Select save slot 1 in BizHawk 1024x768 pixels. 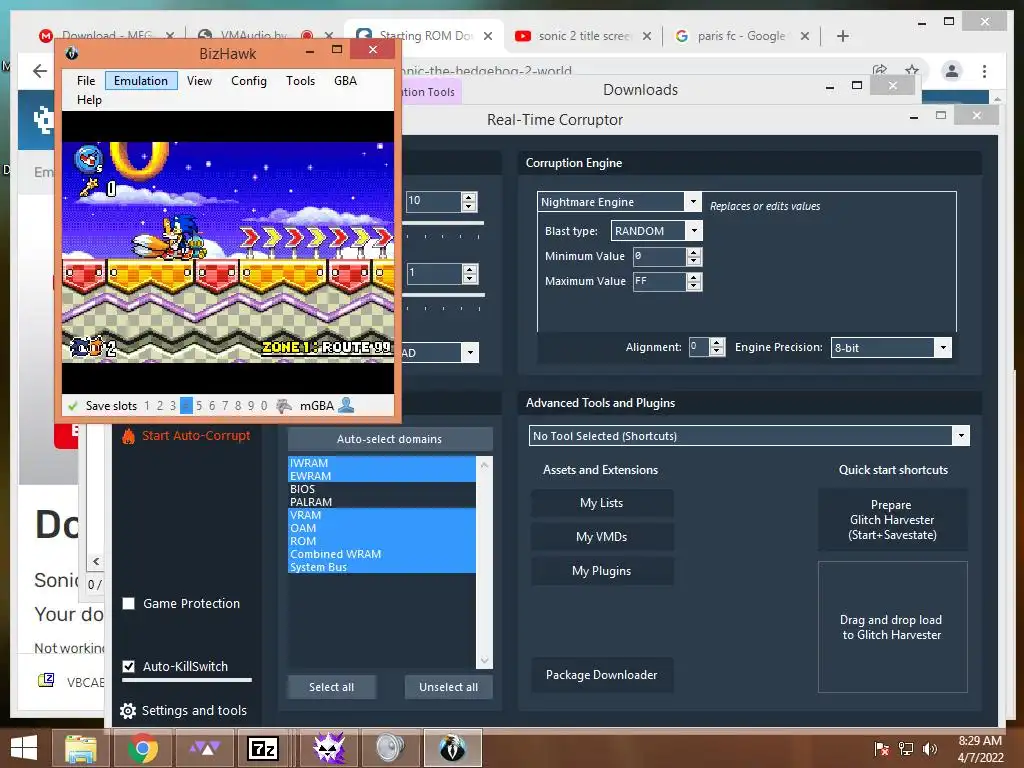click(x=147, y=406)
